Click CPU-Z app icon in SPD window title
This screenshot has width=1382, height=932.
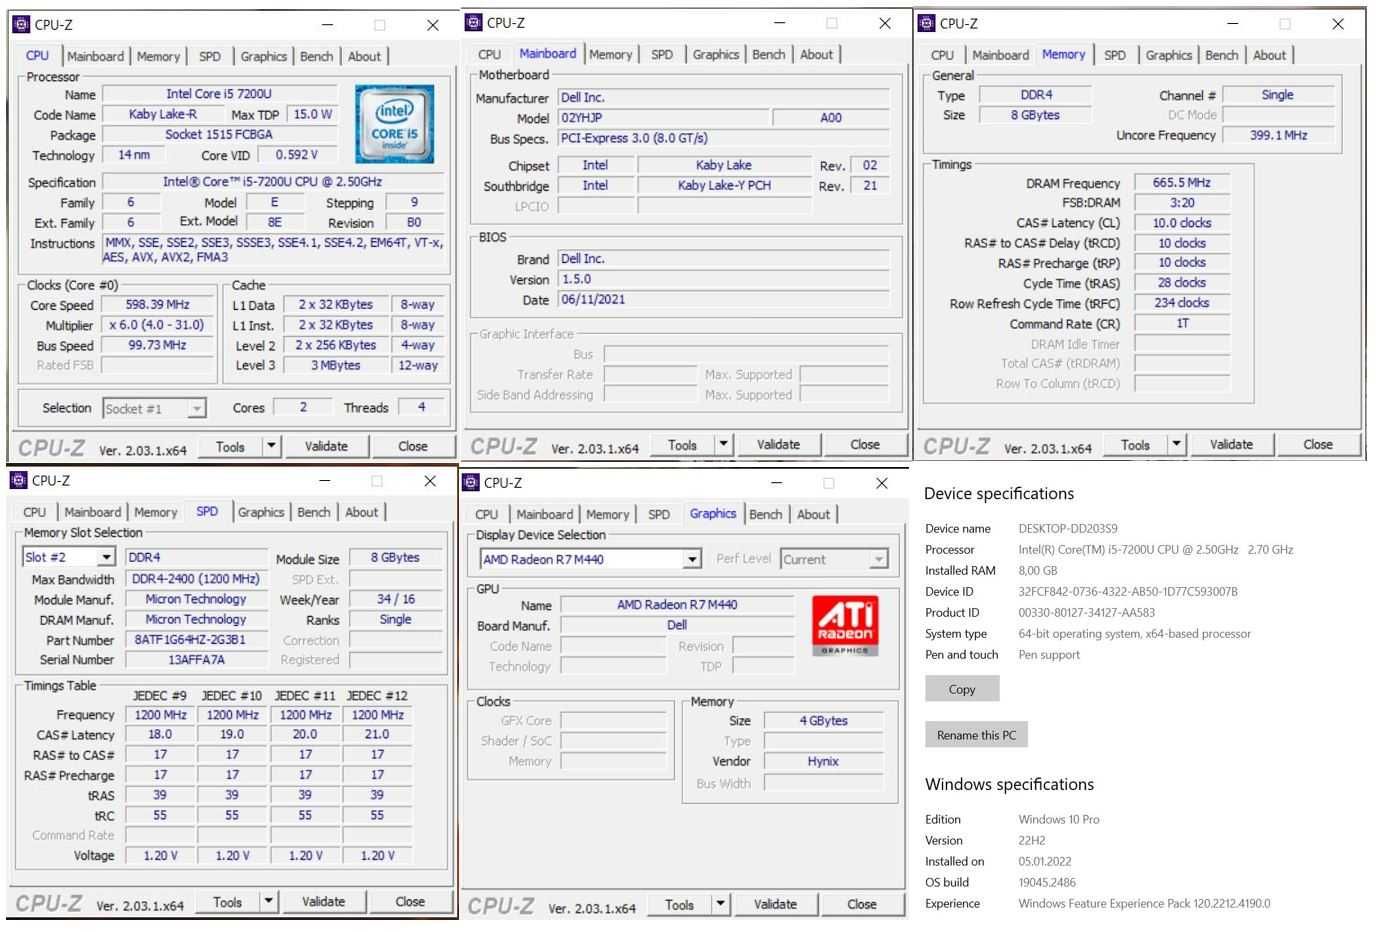click(18, 480)
